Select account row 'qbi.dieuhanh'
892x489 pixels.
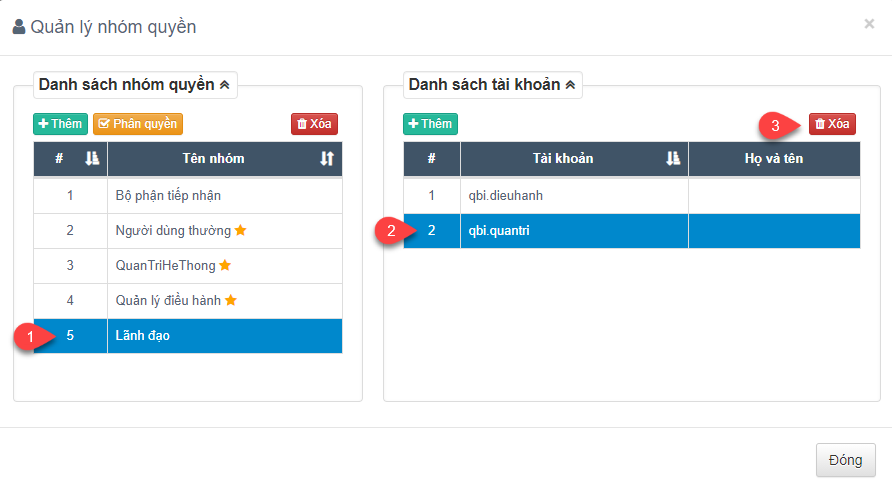574,195
